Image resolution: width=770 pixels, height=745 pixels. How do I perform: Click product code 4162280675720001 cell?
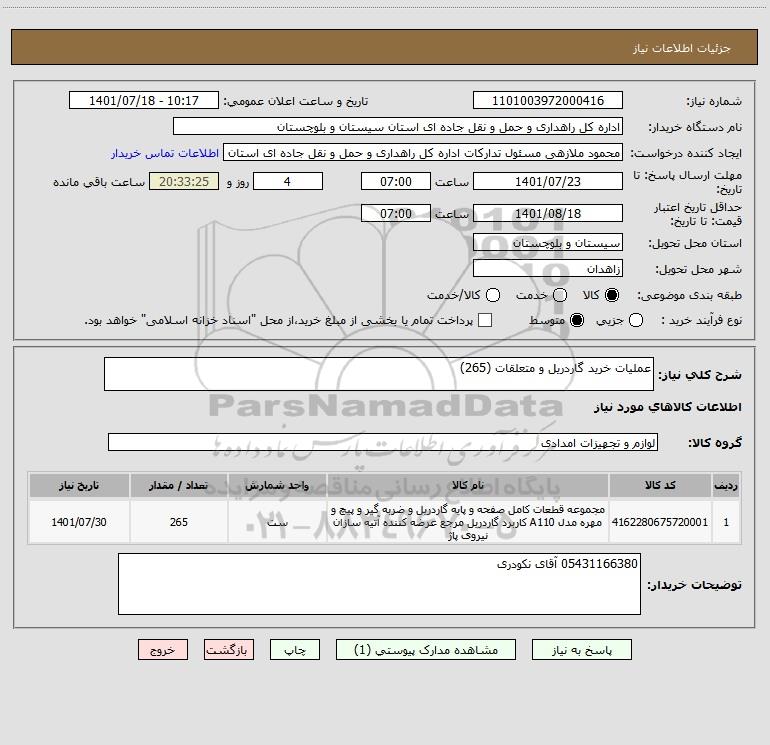coord(660,522)
